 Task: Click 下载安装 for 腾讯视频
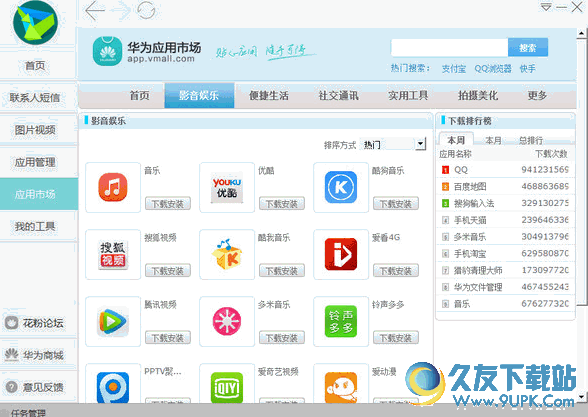coord(168,338)
